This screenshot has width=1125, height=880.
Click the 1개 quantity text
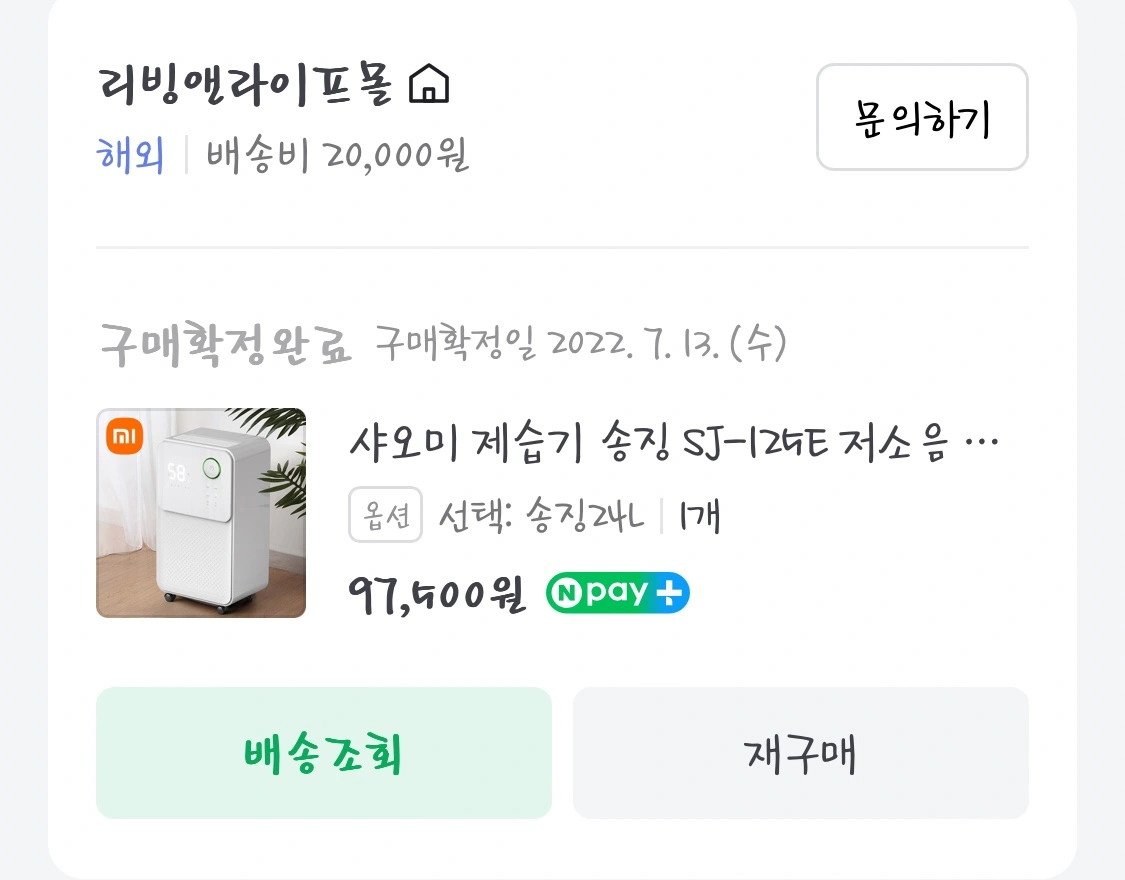coord(700,516)
